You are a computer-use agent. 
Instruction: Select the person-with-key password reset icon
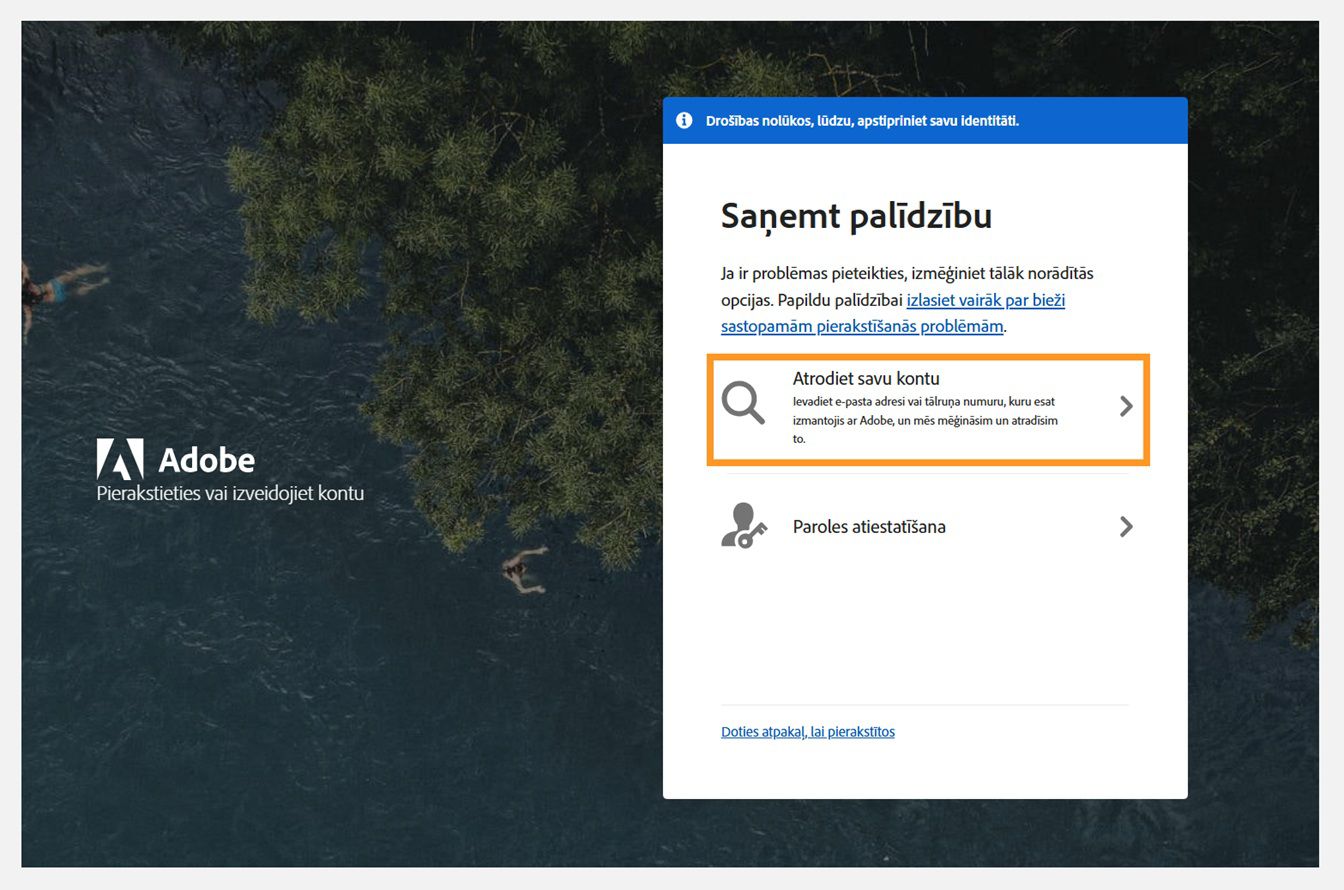coord(744,524)
